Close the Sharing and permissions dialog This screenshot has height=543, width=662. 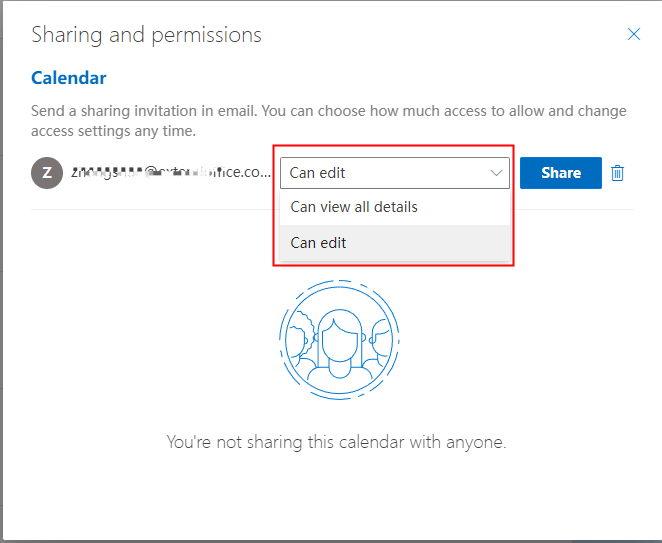(x=633, y=34)
